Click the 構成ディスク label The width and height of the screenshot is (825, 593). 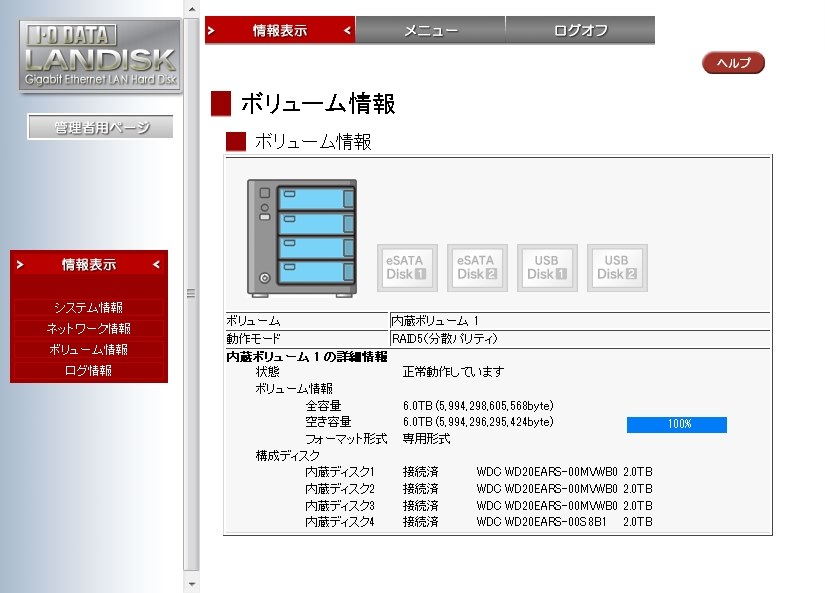click(287, 456)
